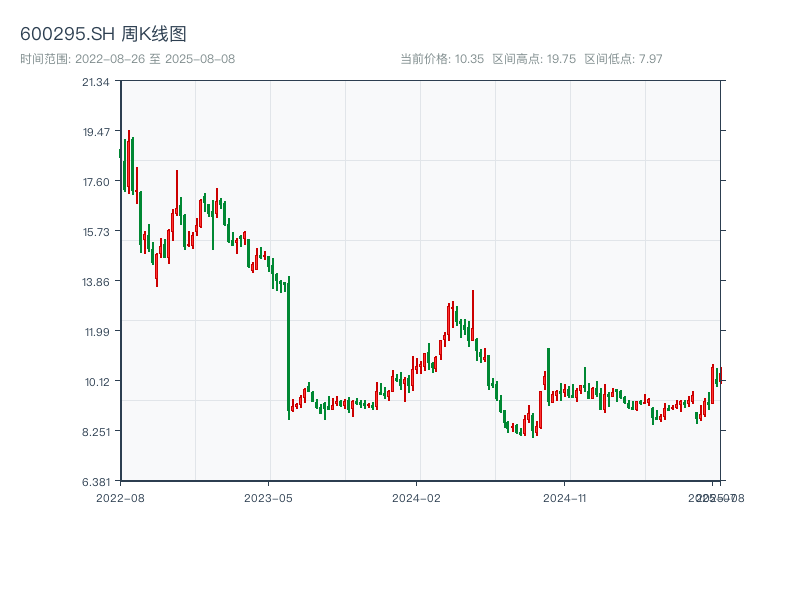The height and width of the screenshot is (600, 800).
Task: Click the 区间低点: 7.97 label
Action: coord(623,59)
